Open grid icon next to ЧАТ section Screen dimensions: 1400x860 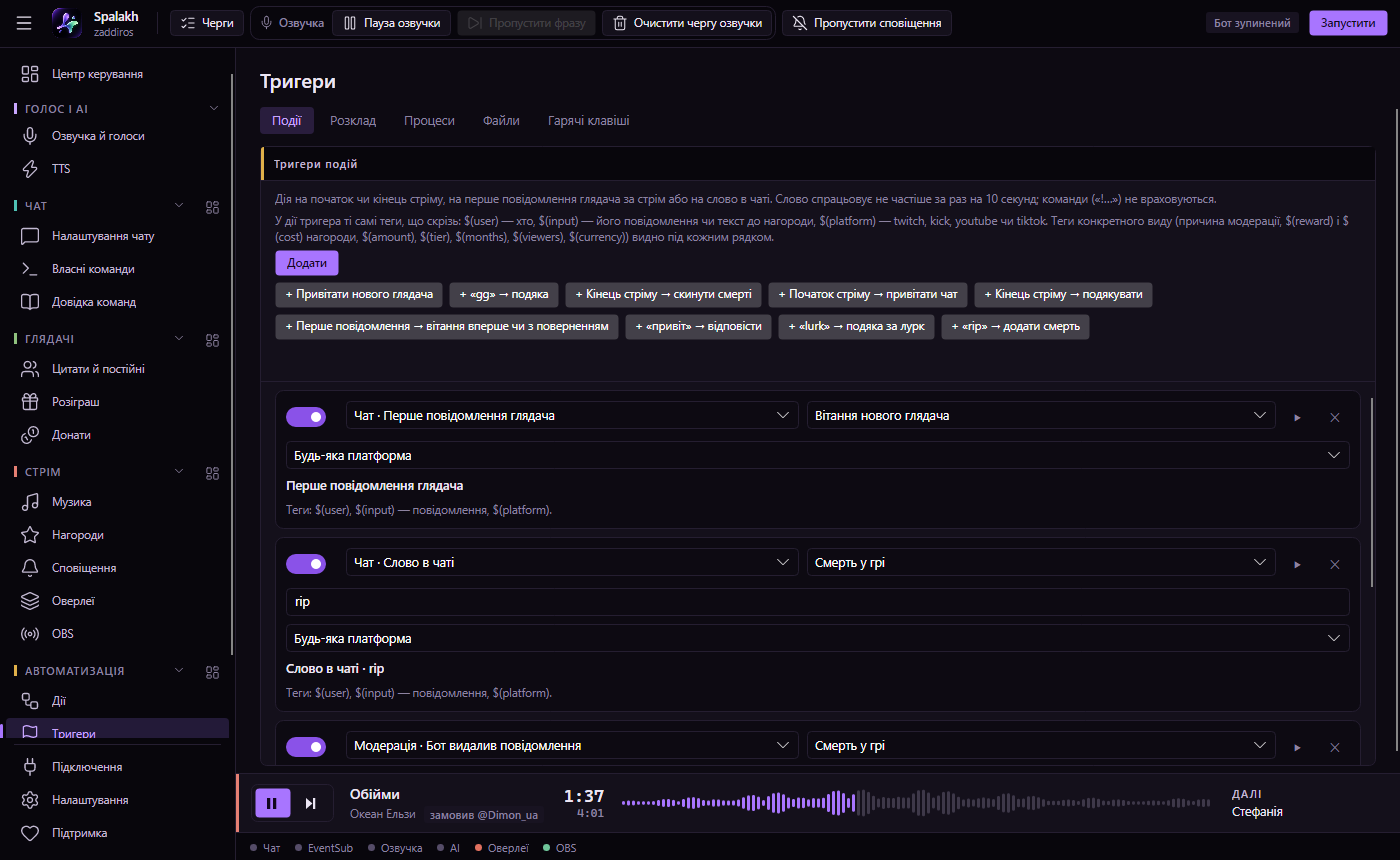pyautogui.click(x=212, y=207)
